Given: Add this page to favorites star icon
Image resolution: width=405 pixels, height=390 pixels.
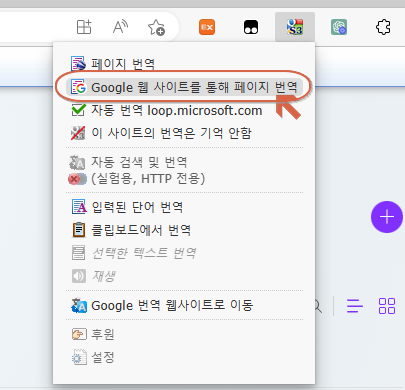Looking at the screenshot, I should pos(156,27).
